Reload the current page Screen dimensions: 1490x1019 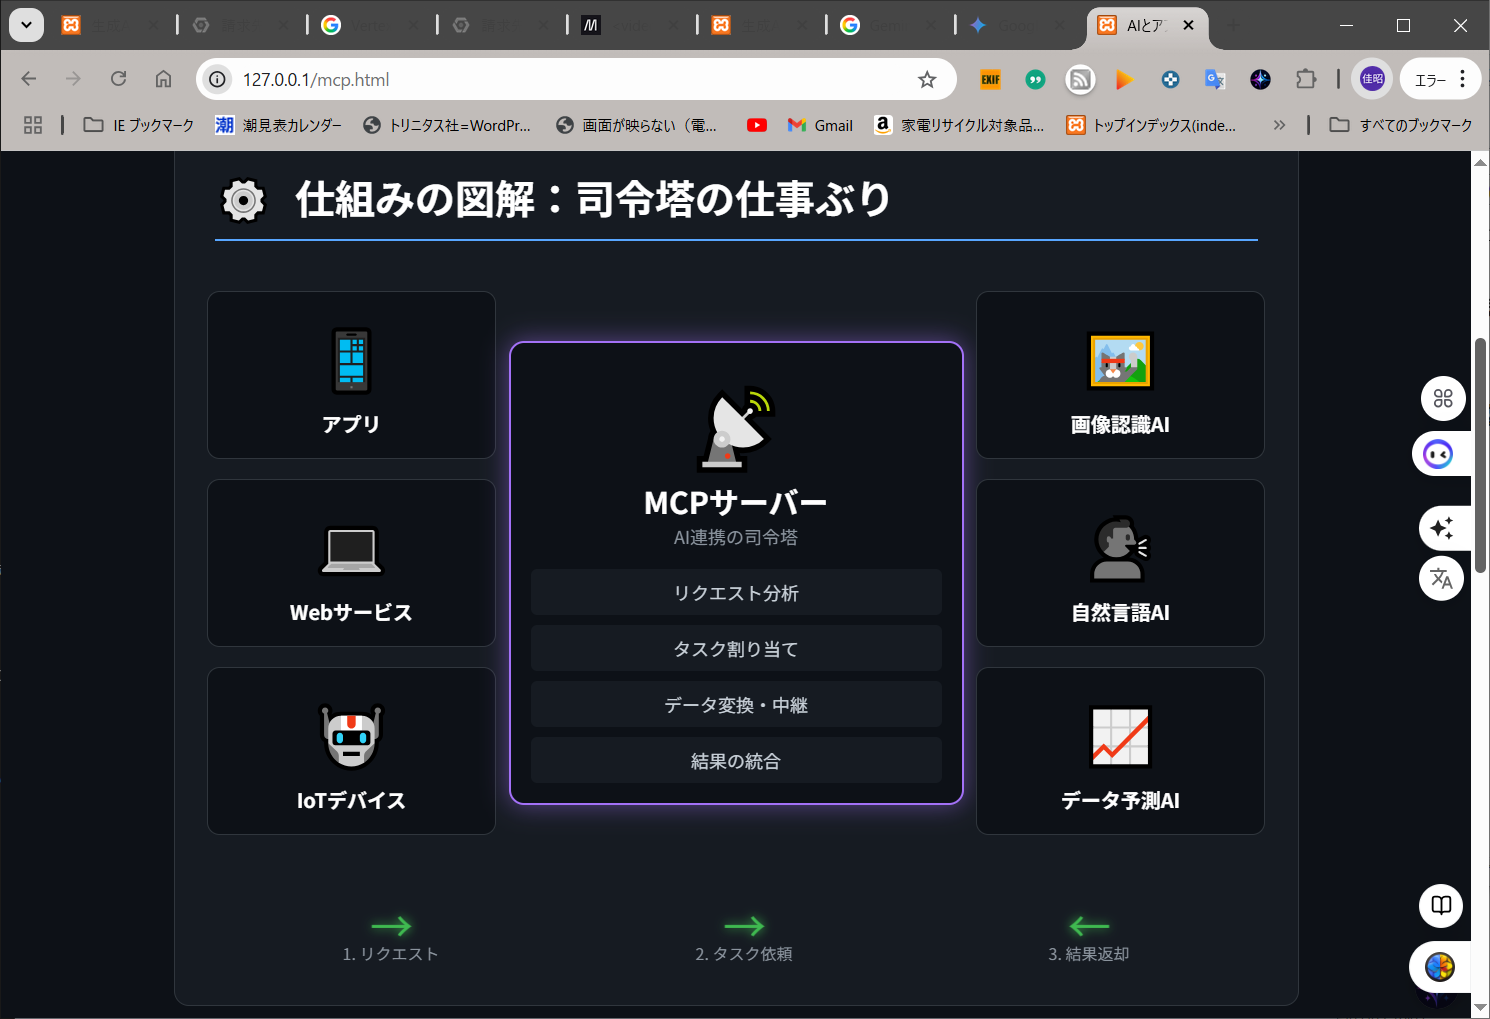[118, 79]
